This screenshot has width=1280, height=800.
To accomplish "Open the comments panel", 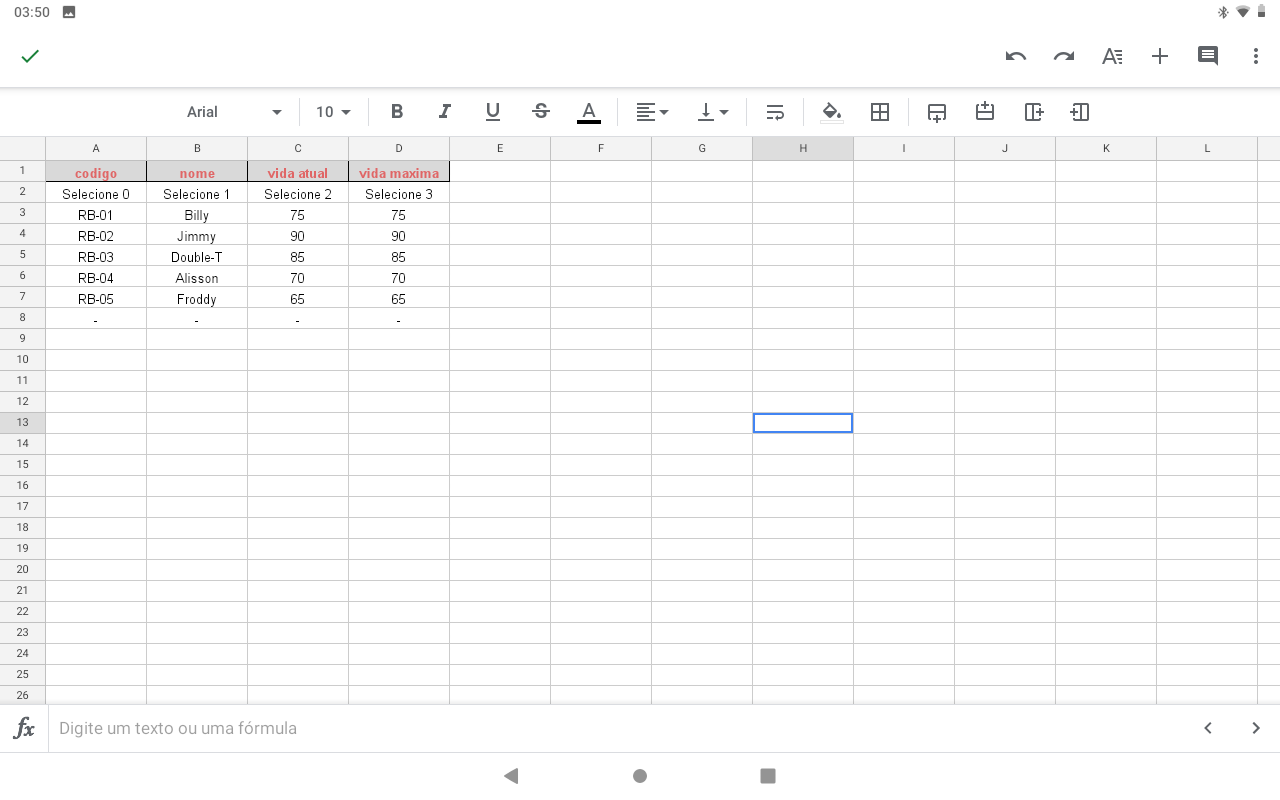I will [1207, 56].
